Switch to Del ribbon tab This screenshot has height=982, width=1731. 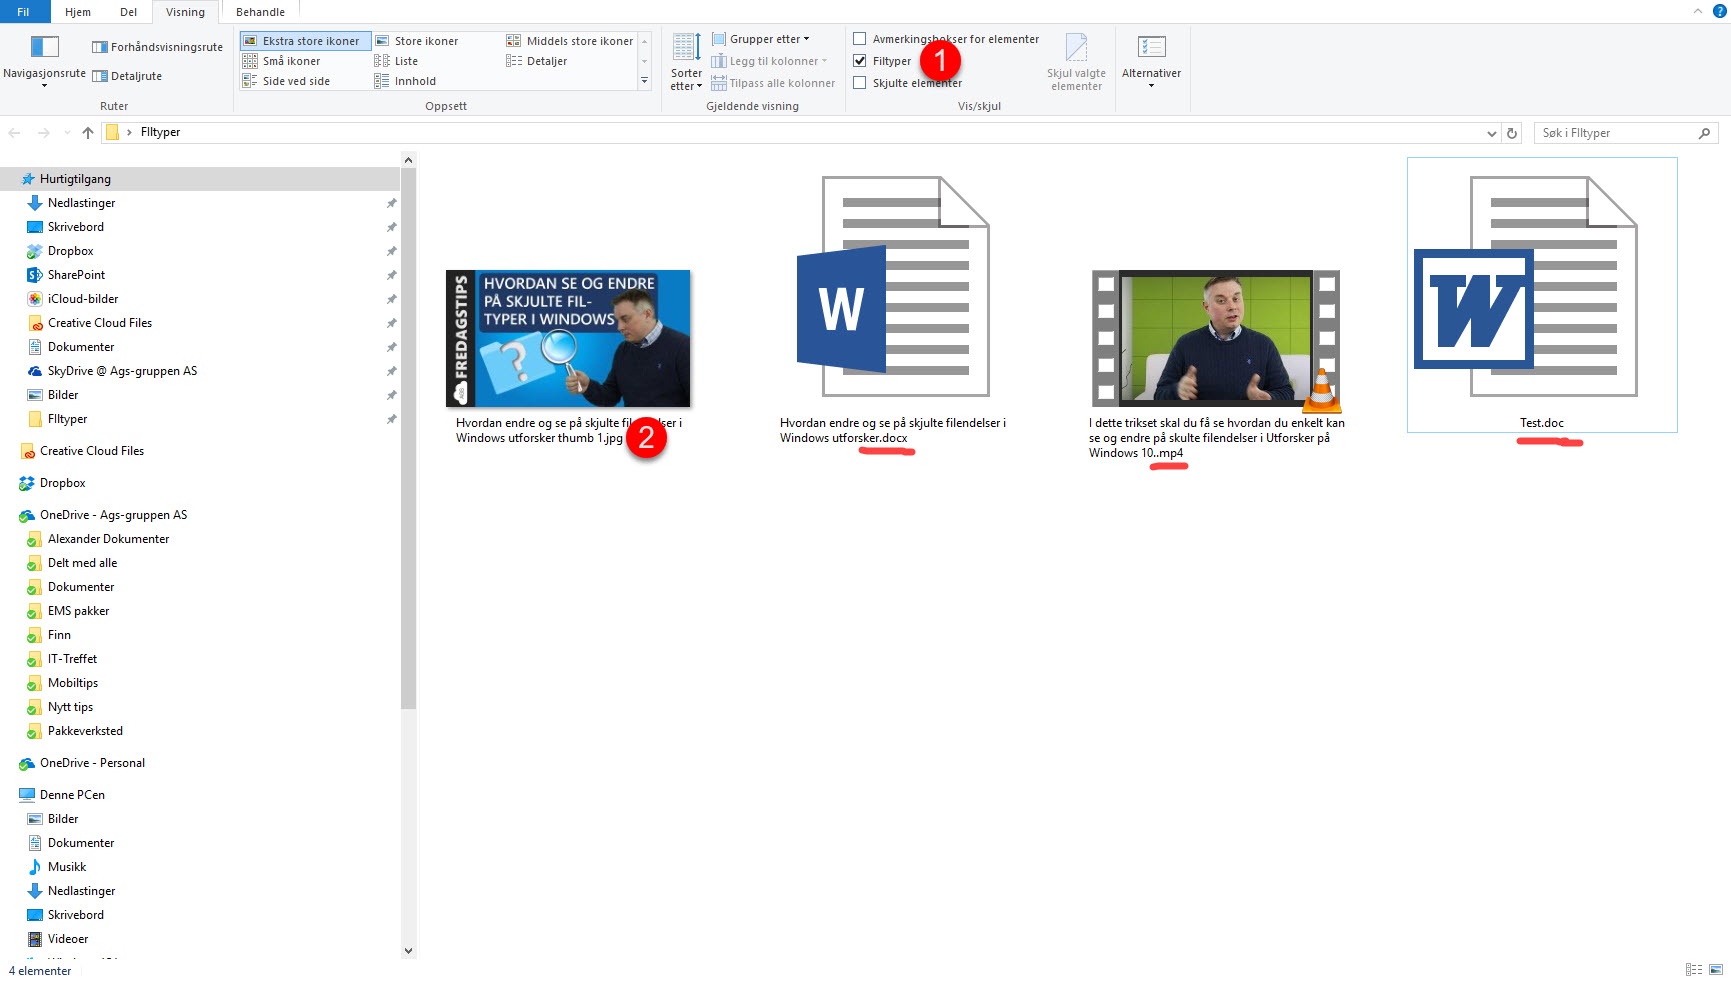[x=129, y=12]
